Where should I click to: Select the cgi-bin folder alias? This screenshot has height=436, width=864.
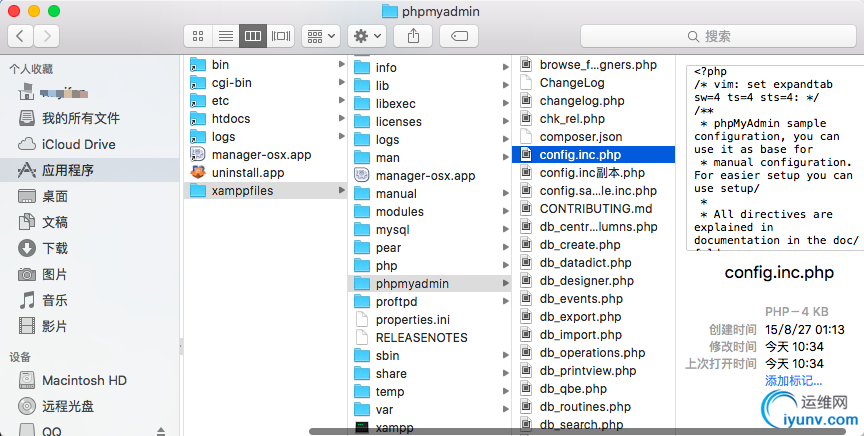click(x=265, y=83)
